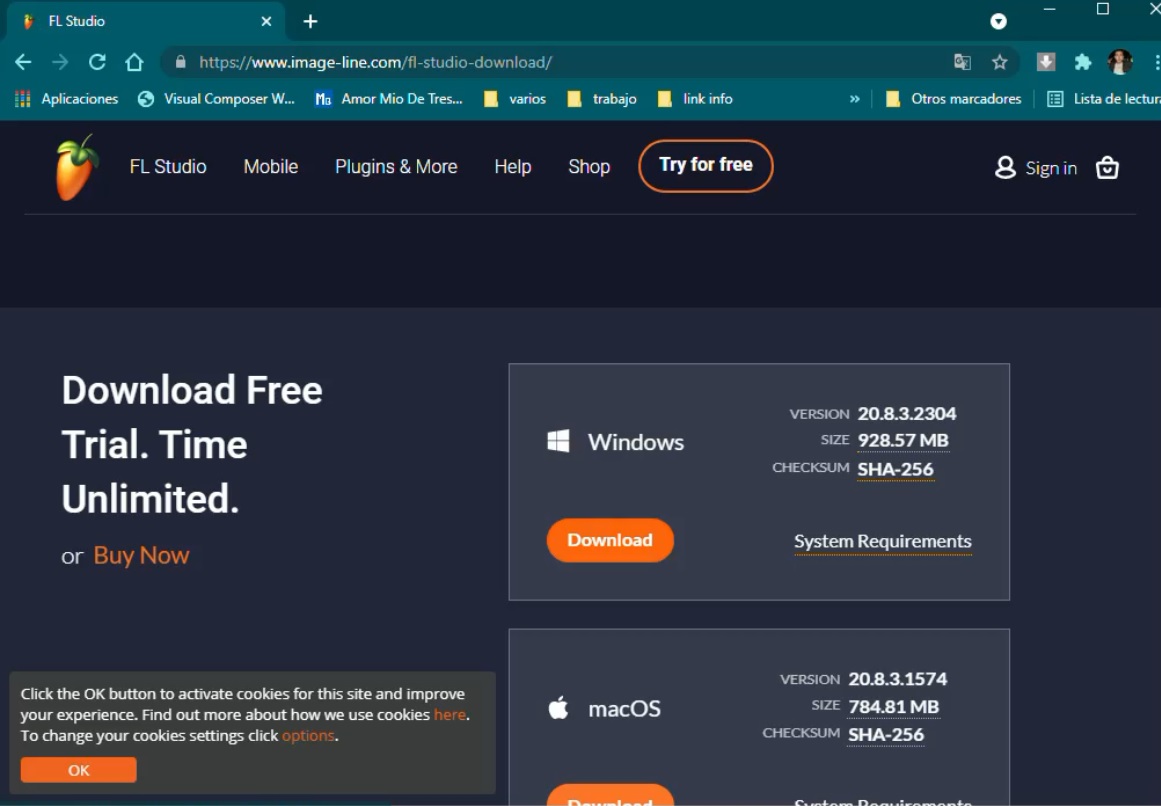The width and height of the screenshot is (1161, 806).
Task: Open new browser tab with plus
Action: click(310, 21)
